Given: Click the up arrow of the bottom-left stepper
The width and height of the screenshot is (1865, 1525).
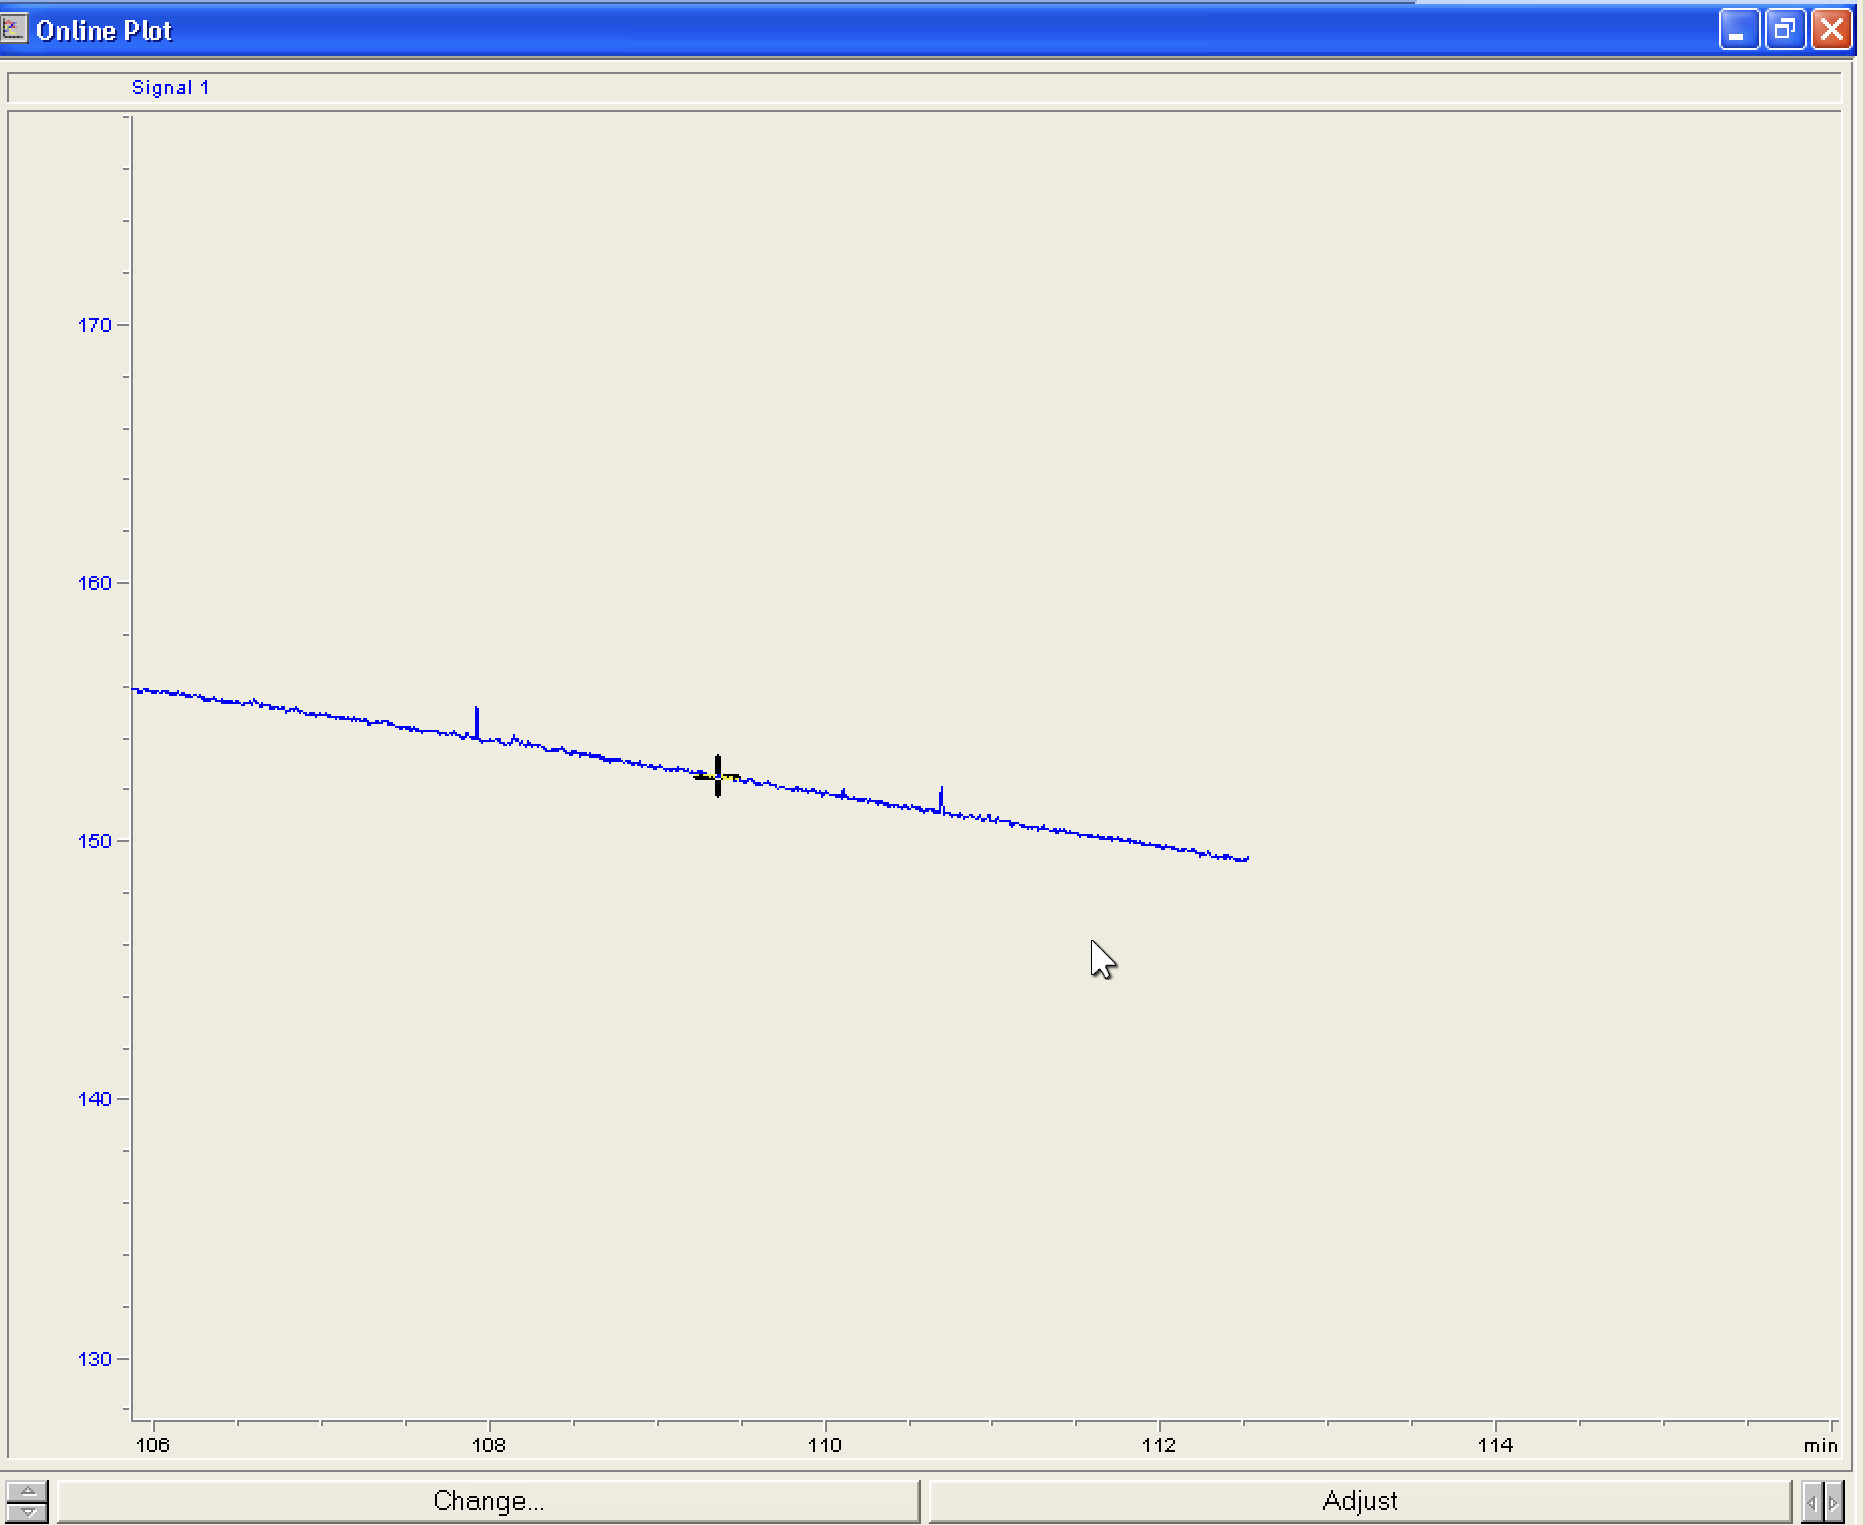Looking at the screenshot, I should point(27,1491).
